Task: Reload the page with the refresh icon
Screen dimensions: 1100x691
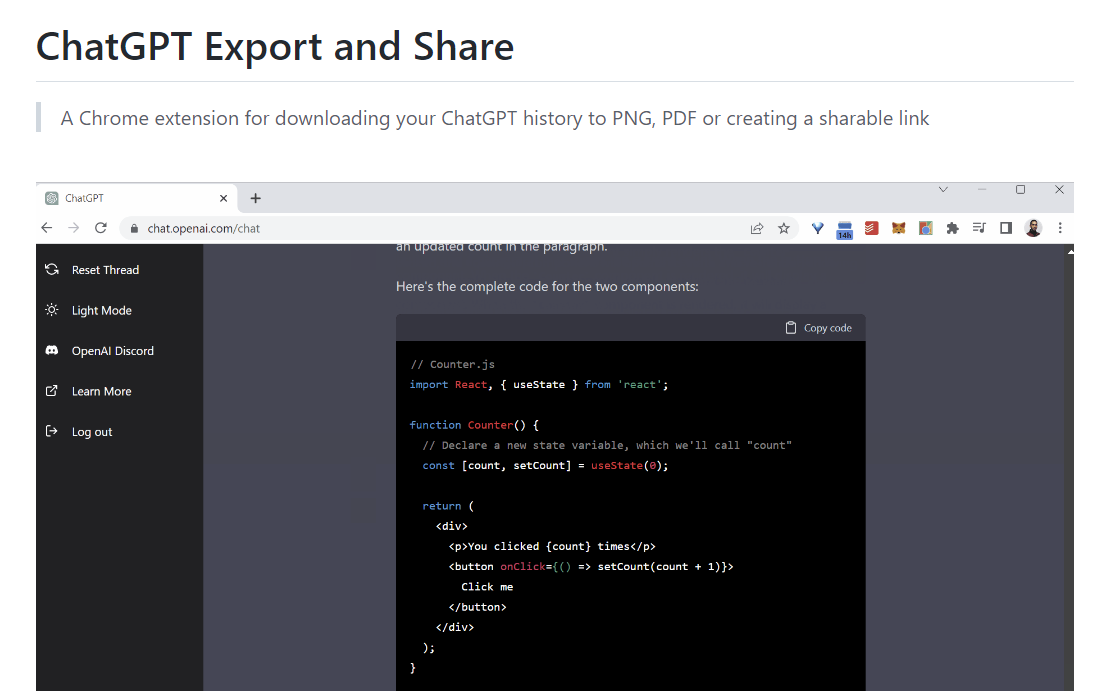Action: [x=101, y=228]
